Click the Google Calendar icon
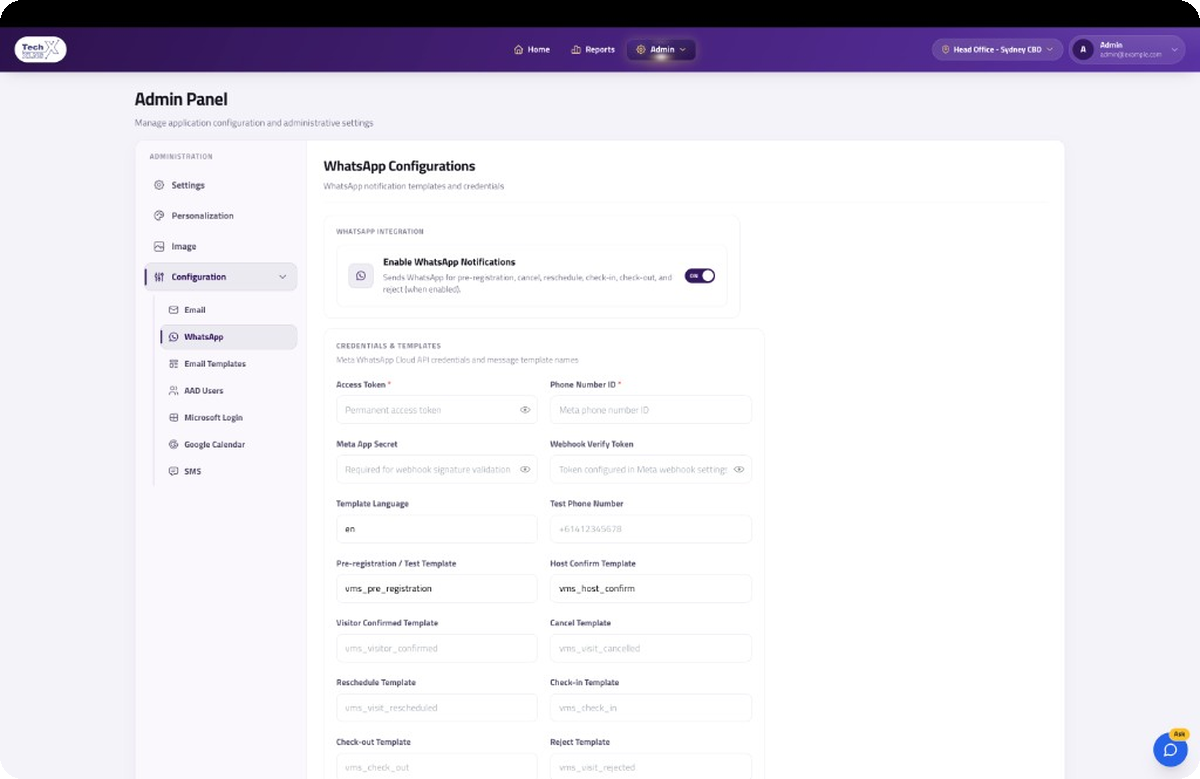Image resolution: width=1200 pixels, height=779 pixels. 174,445
